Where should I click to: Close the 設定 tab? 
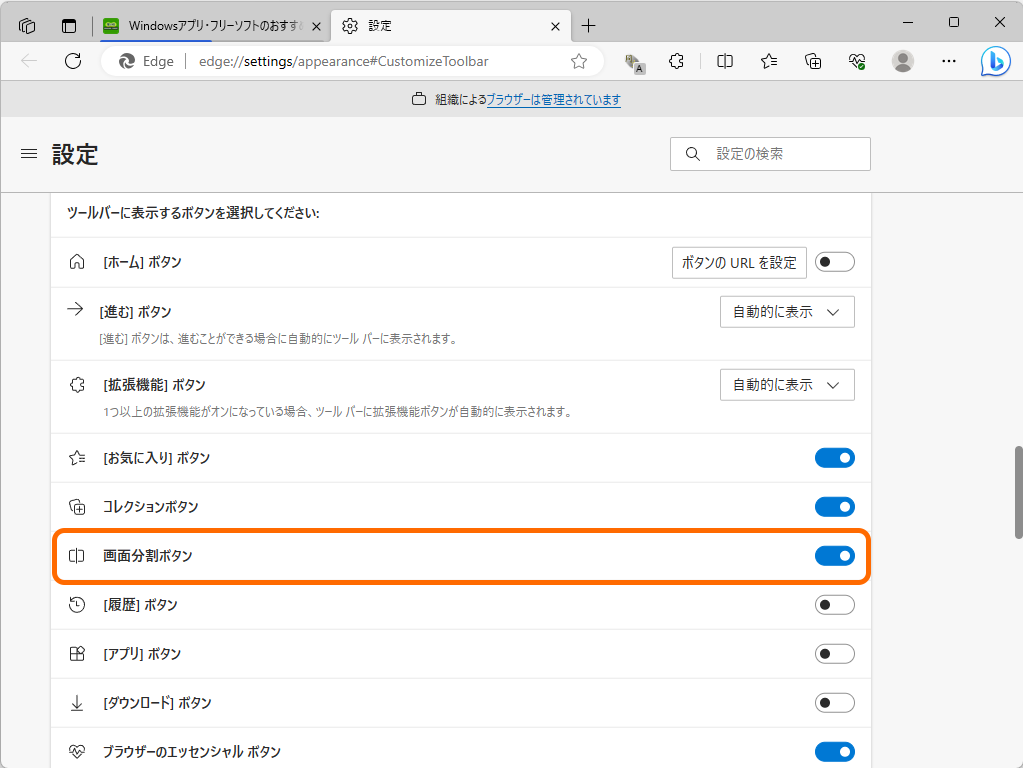point(555,26)
